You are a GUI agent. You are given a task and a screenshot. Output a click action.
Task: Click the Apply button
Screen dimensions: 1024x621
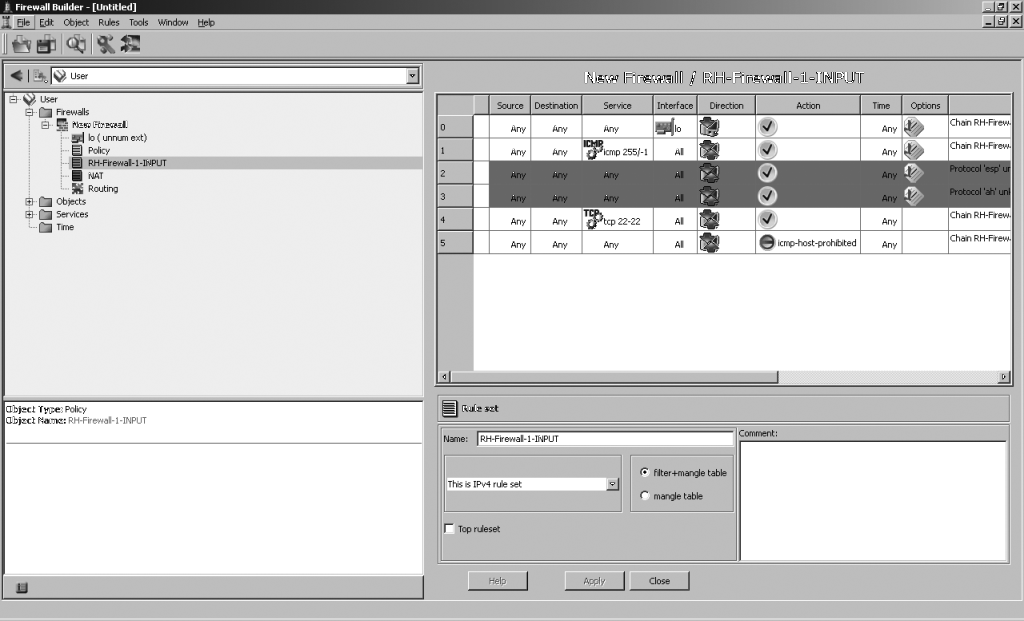tap(594, 581)
